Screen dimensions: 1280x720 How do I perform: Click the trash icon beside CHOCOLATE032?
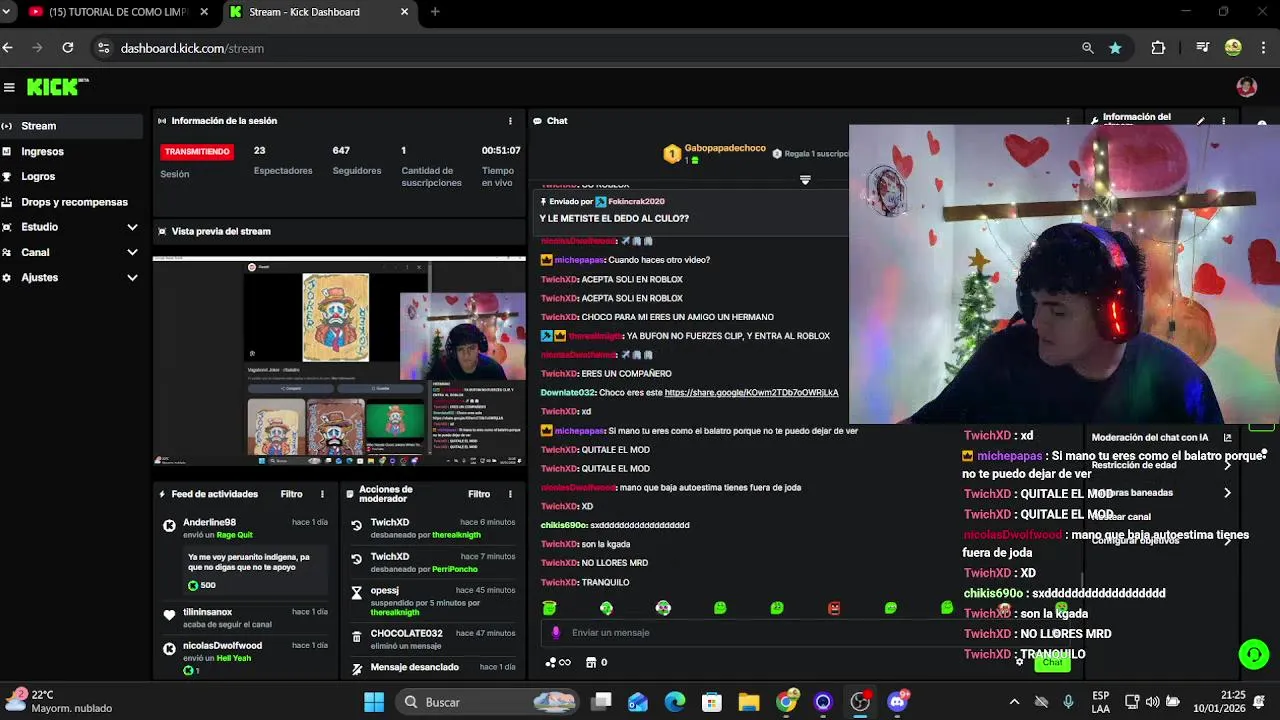pyautogui.click(x=356, y=637)
